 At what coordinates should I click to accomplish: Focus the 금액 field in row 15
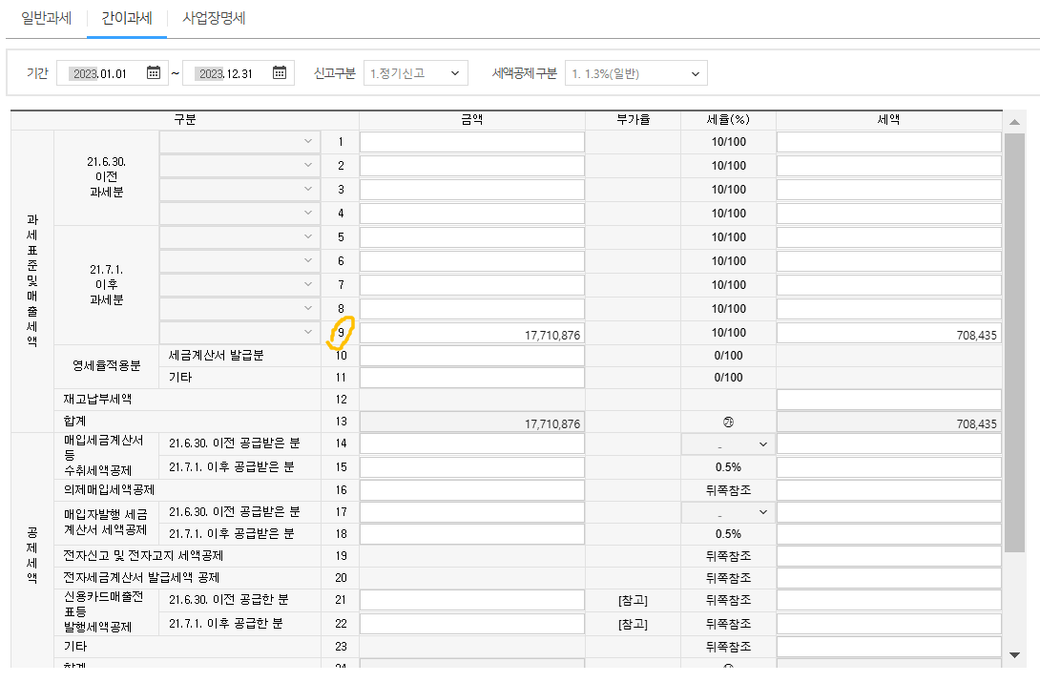point(472,468)
